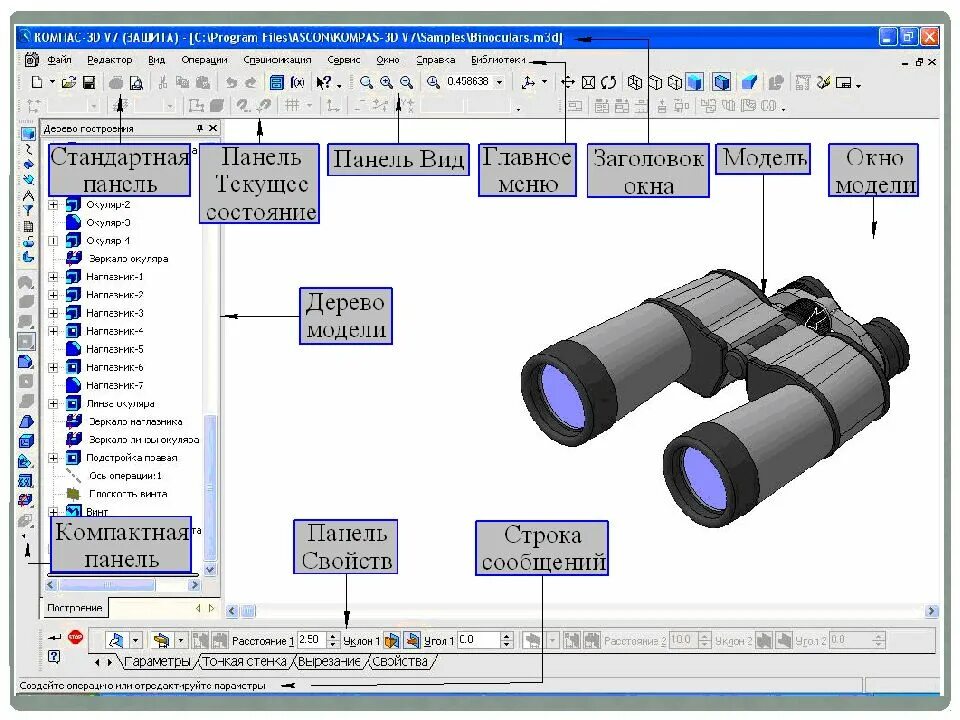
Task: Click the model window horizontal scroll right arrow
Action: tap(931, 610)
